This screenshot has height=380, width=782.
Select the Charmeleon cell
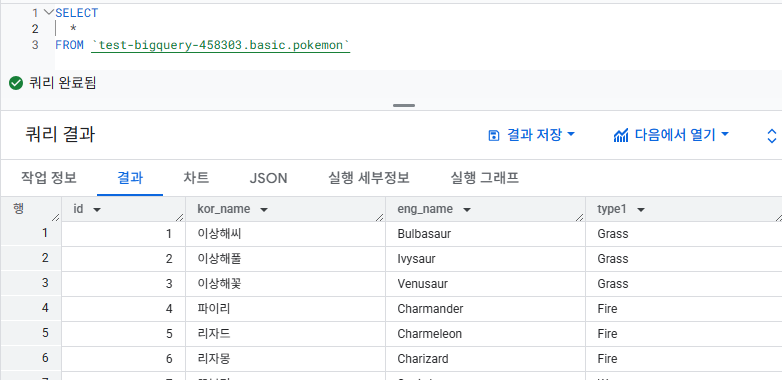point(485,334)
